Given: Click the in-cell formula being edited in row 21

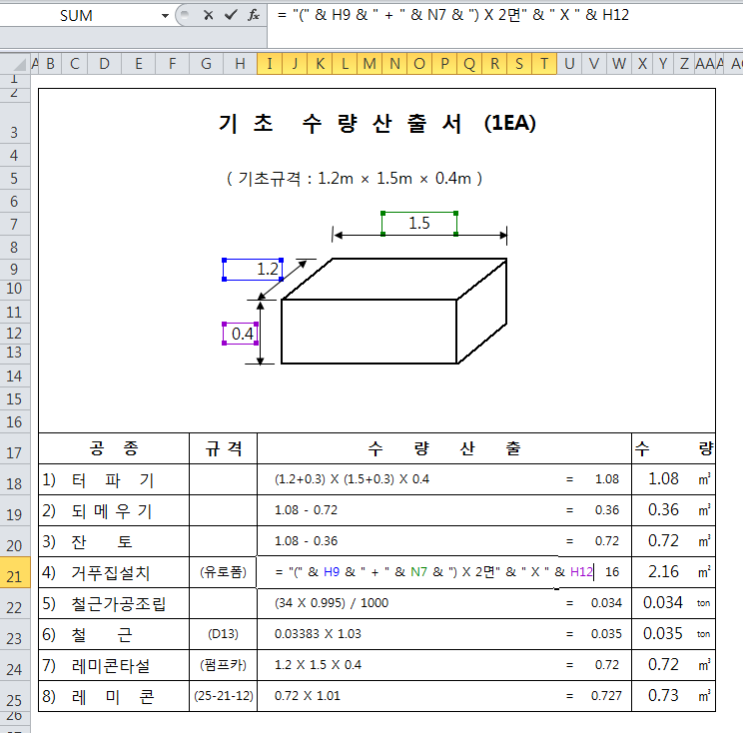Looking at the screenshot, I should 434,572.
